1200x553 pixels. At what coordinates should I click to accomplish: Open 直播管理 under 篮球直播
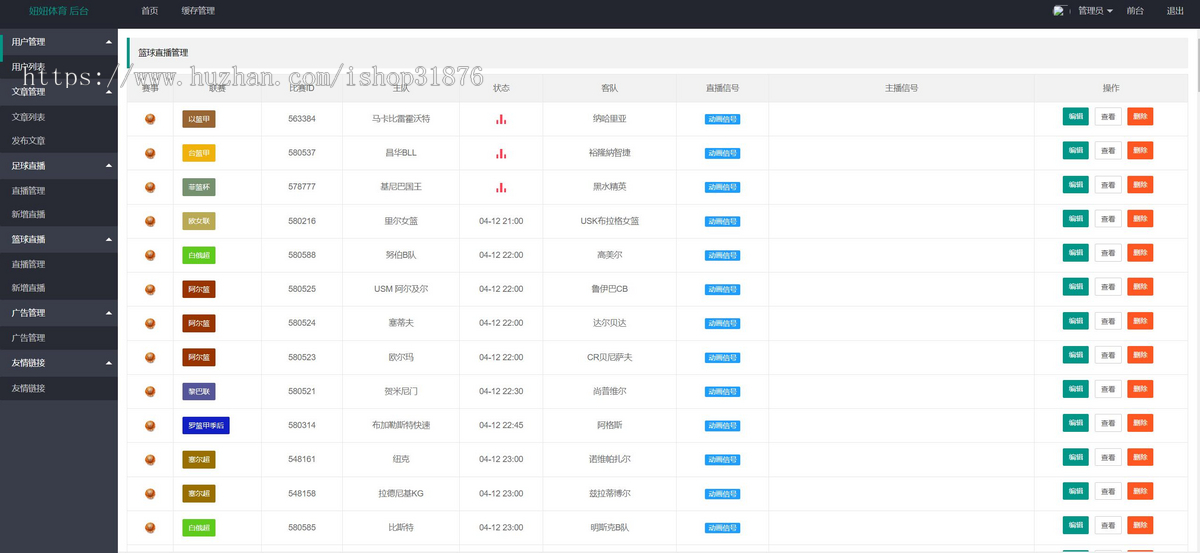59,264
